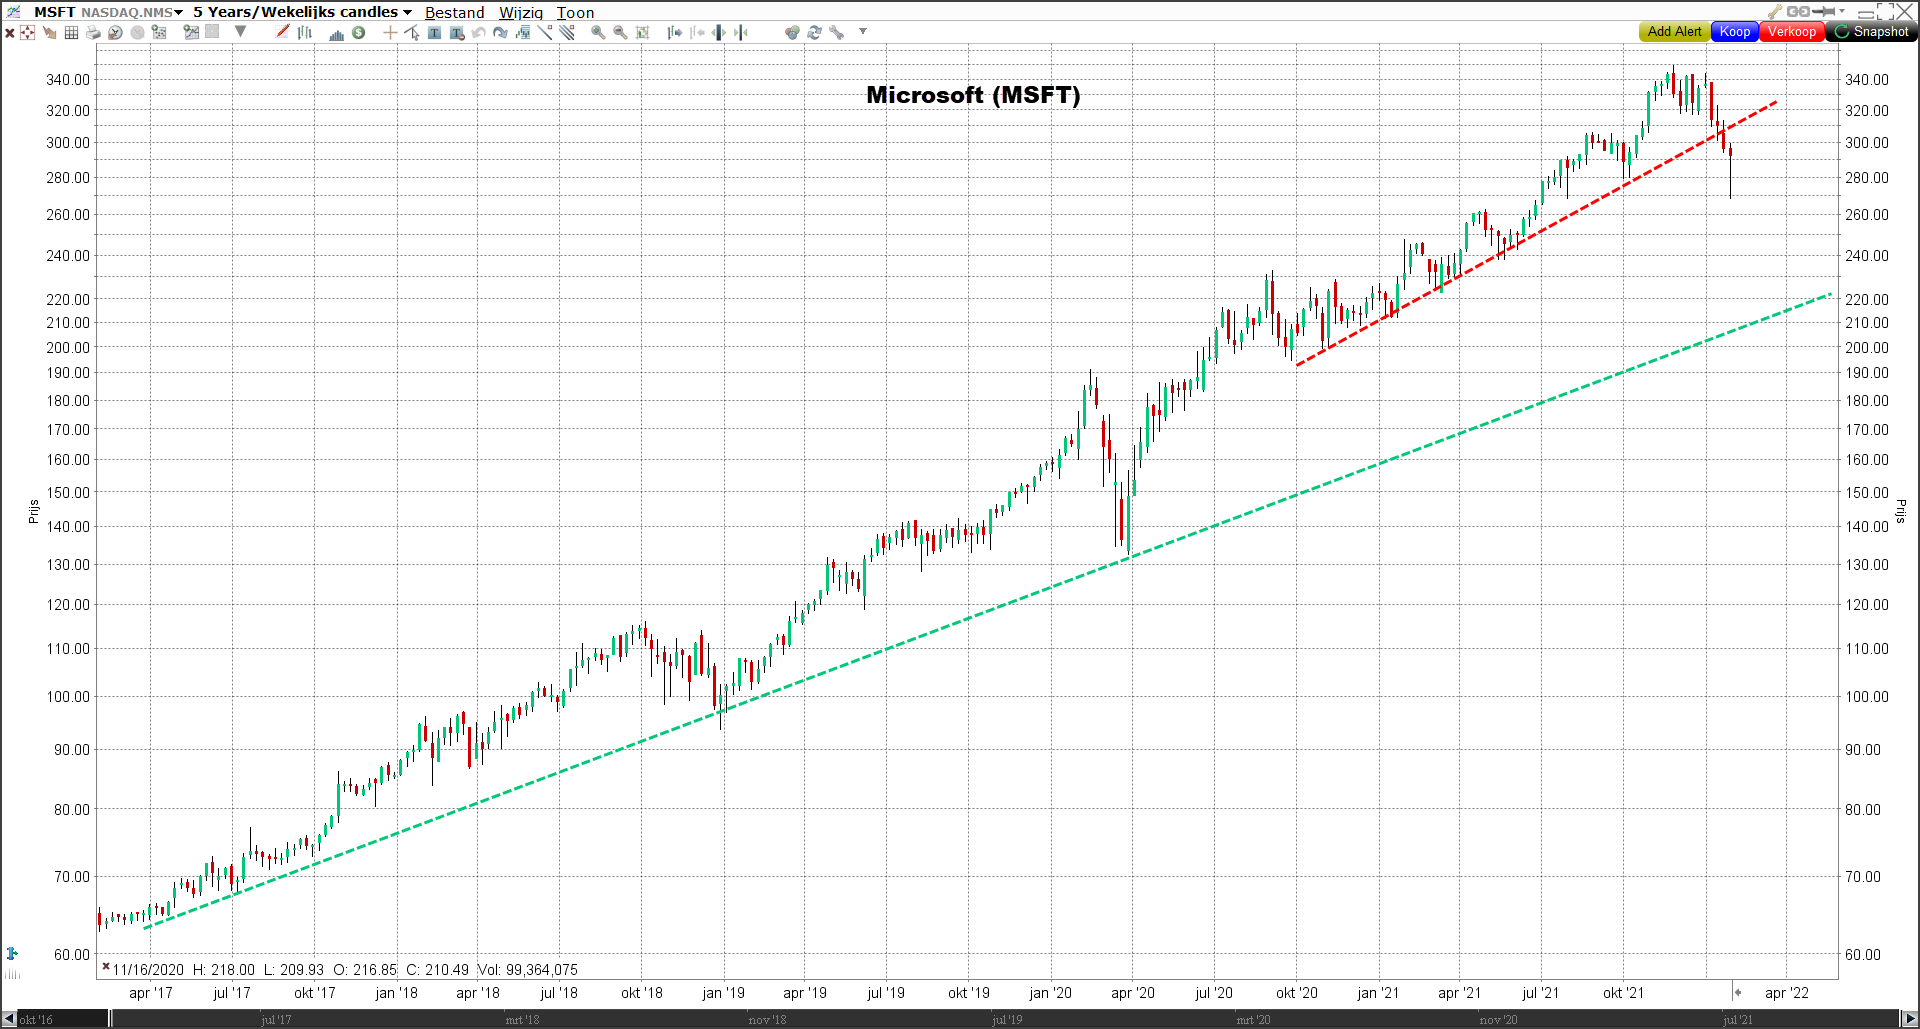Select the red pencil drawing tool
This screenshot has width=1920, height=1029.
click(282, 32)
